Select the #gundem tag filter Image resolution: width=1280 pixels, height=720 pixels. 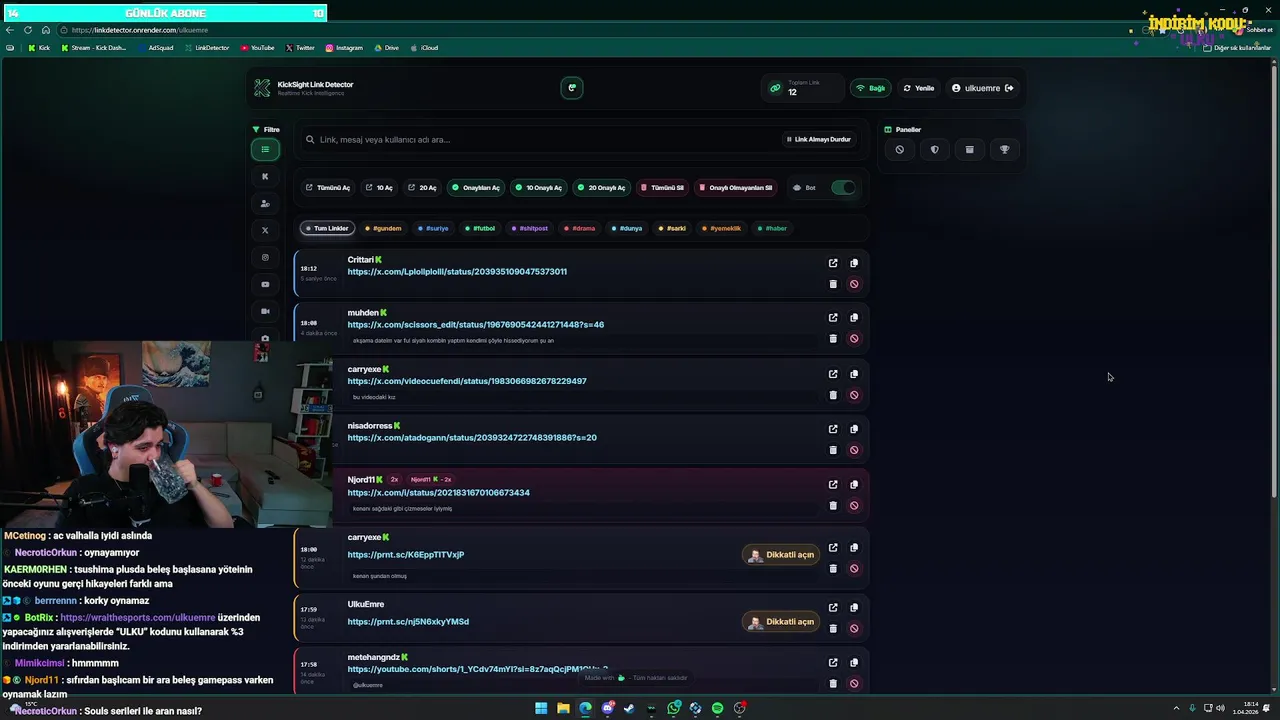pyautogui.click(x=383, y=228)
